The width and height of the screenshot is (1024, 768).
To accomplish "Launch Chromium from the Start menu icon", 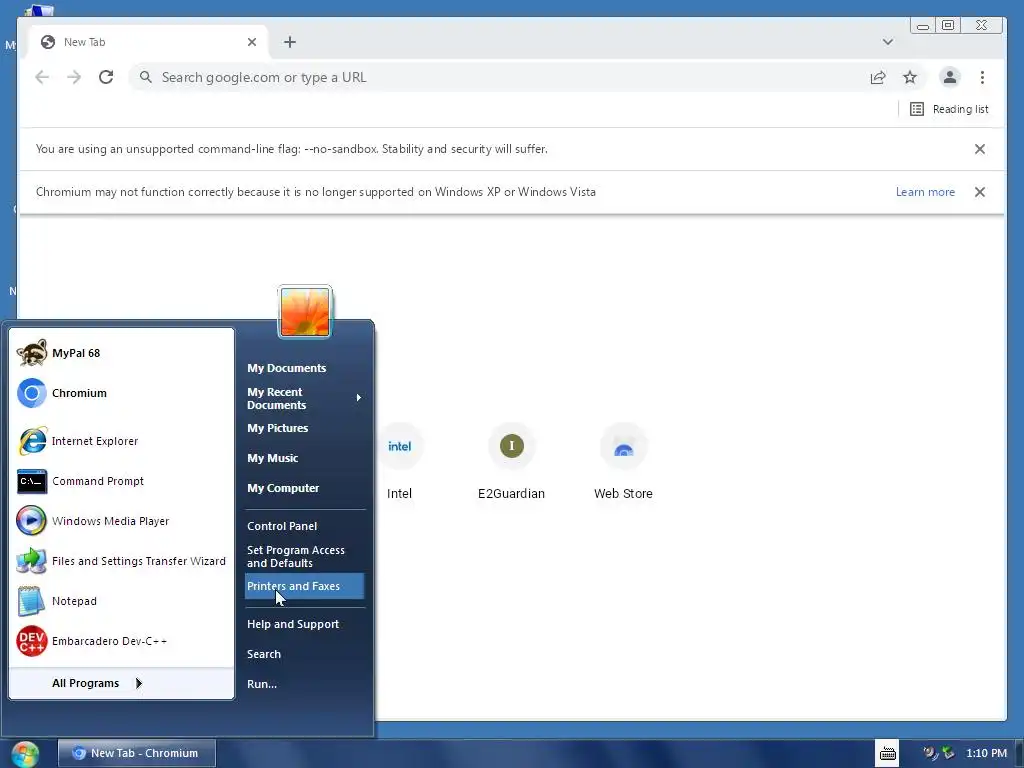I will 31,393.
